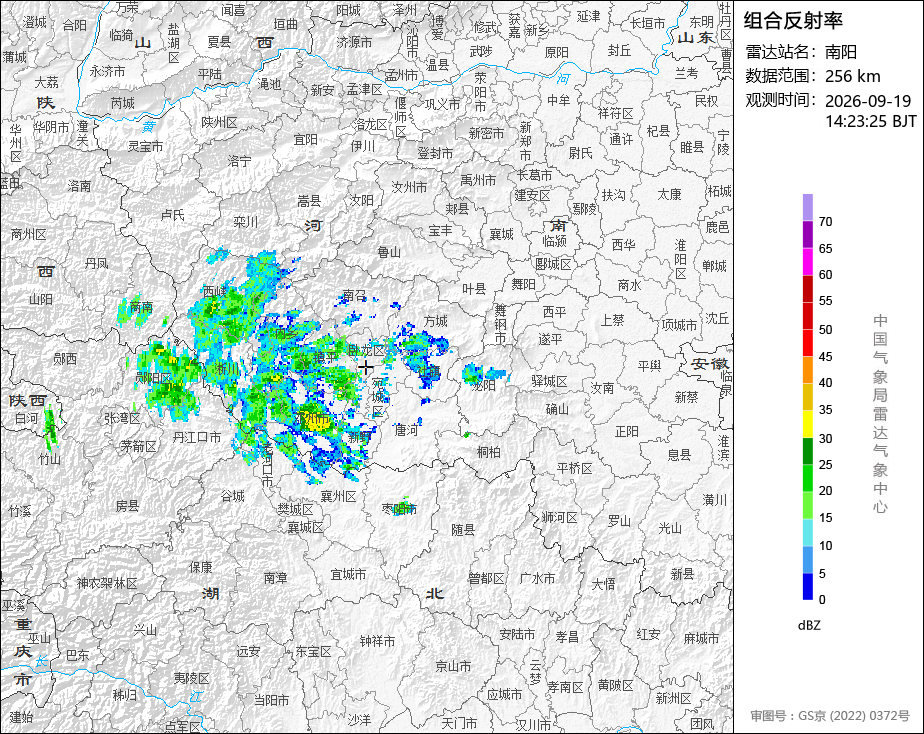
Task: Click the 济源市 city label
Action: pos(354,42)
